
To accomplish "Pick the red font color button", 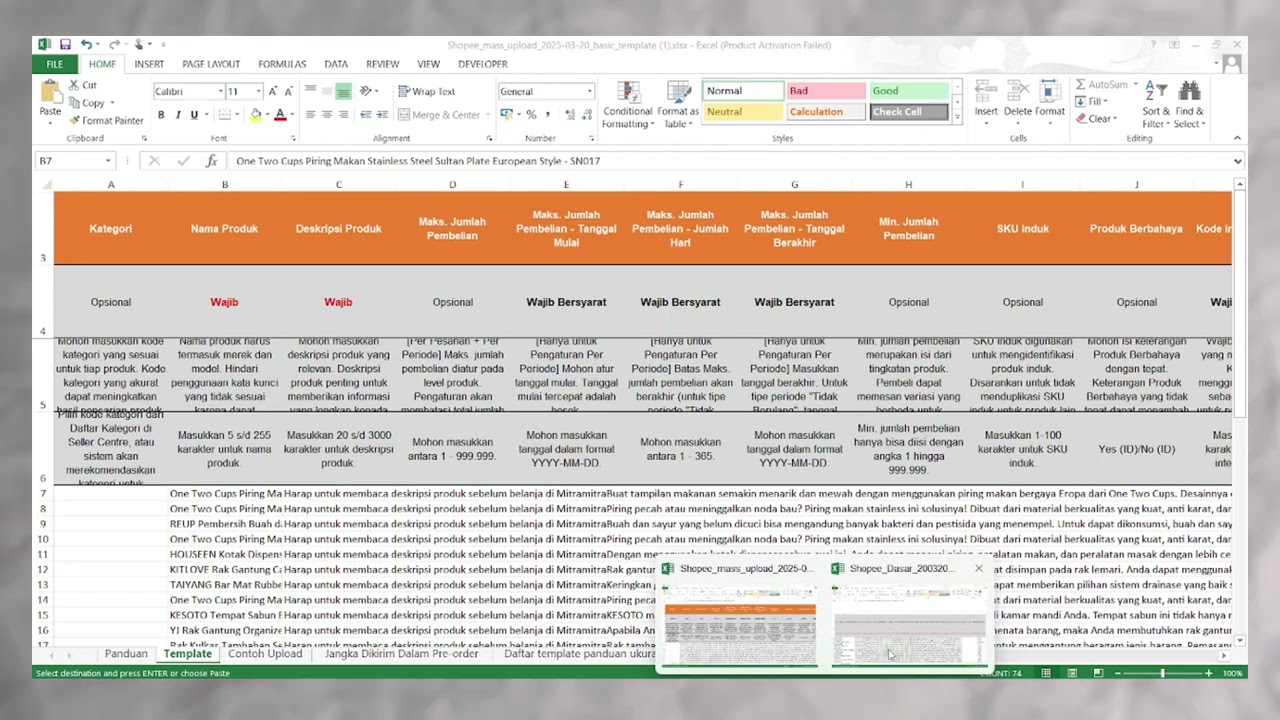I will tap(280, 115).
